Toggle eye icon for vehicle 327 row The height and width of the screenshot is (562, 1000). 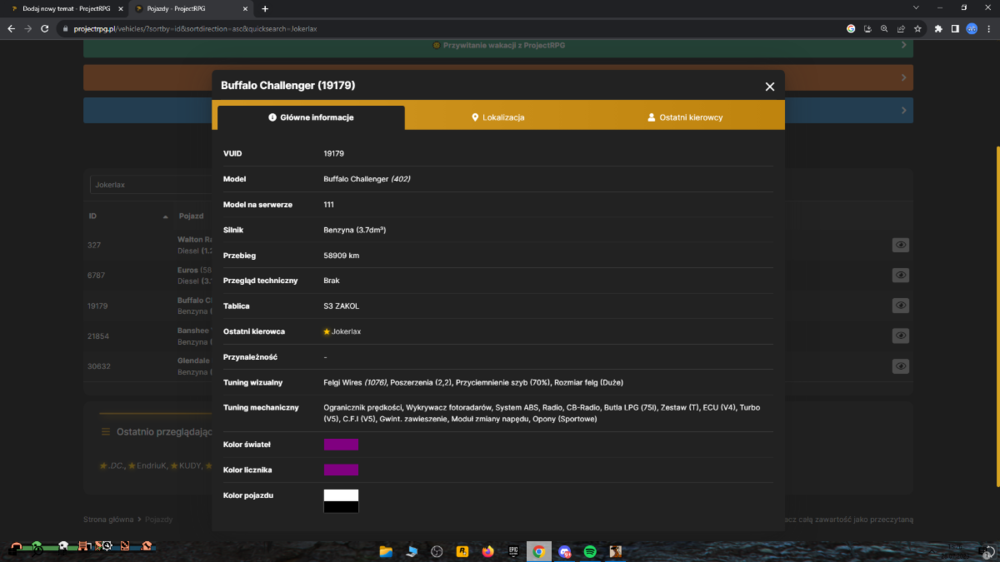[x=901, y=245]
